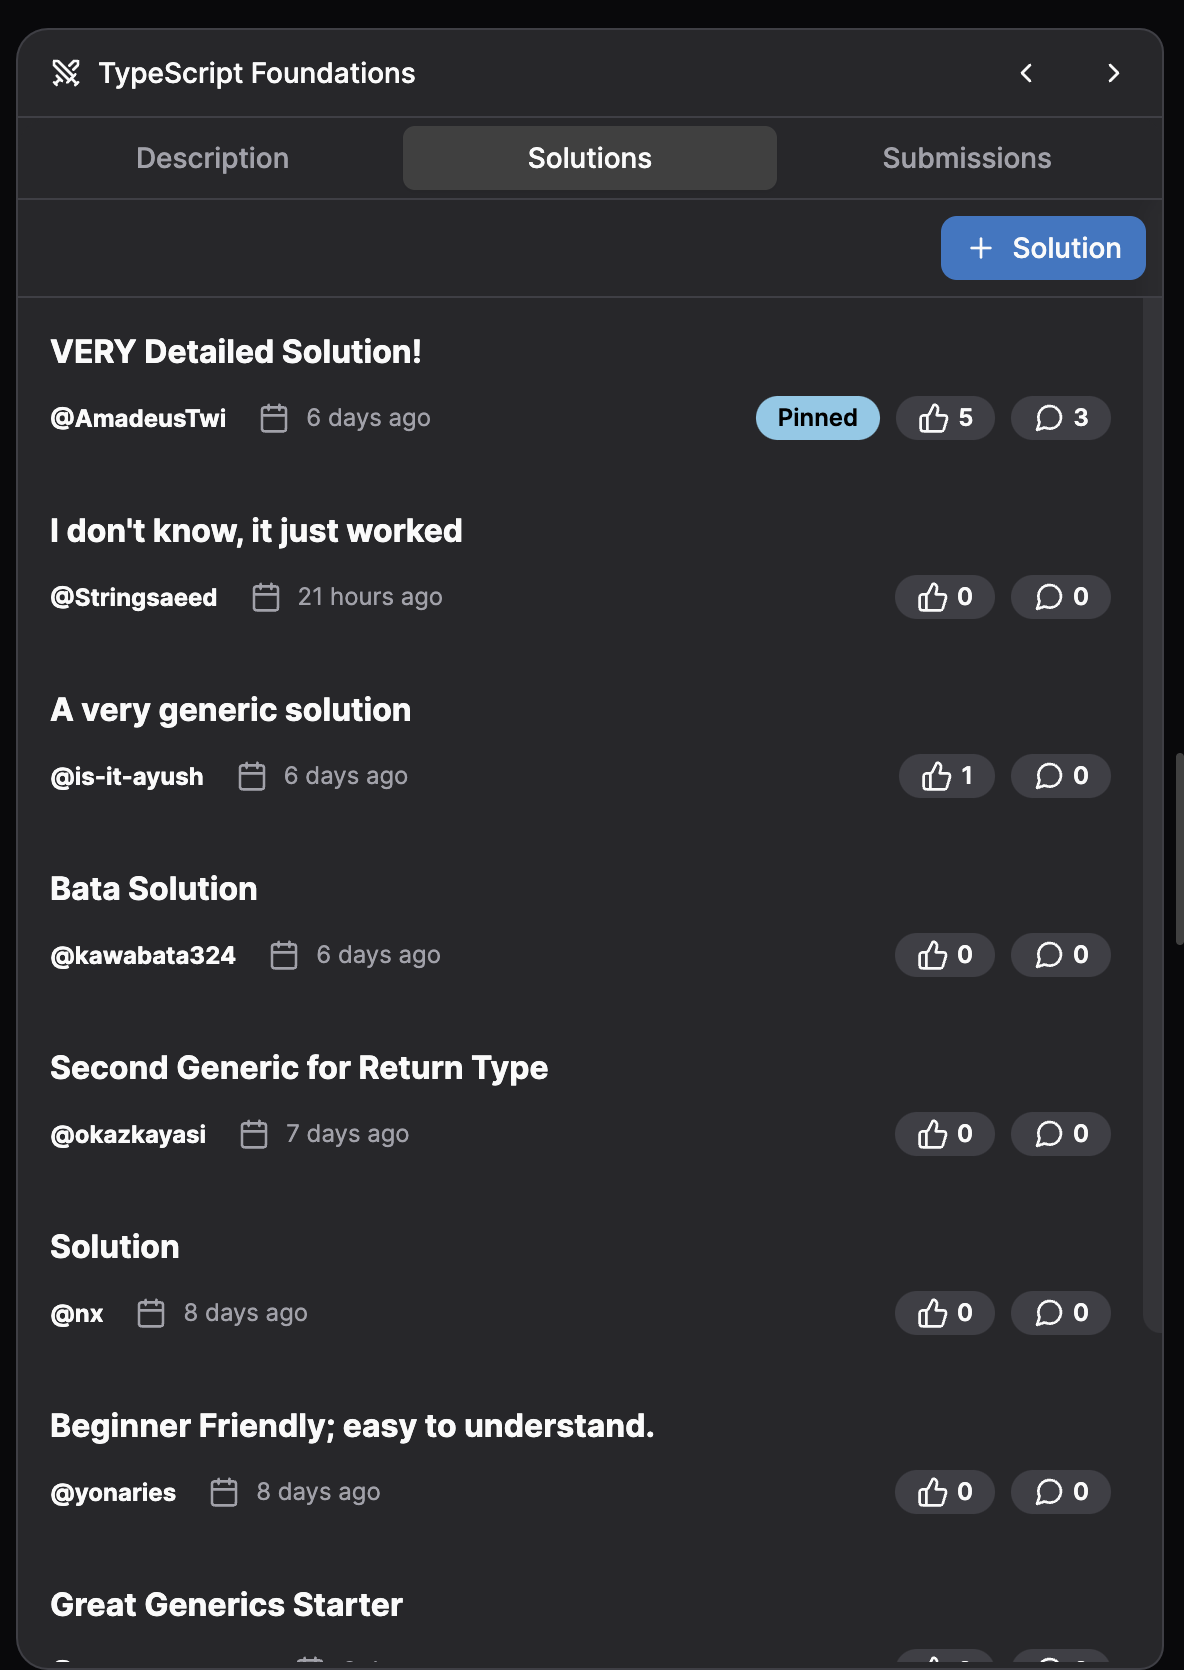
Task: Click the Pinned badge
Action: pyautogui.click(x=817, y=418)
